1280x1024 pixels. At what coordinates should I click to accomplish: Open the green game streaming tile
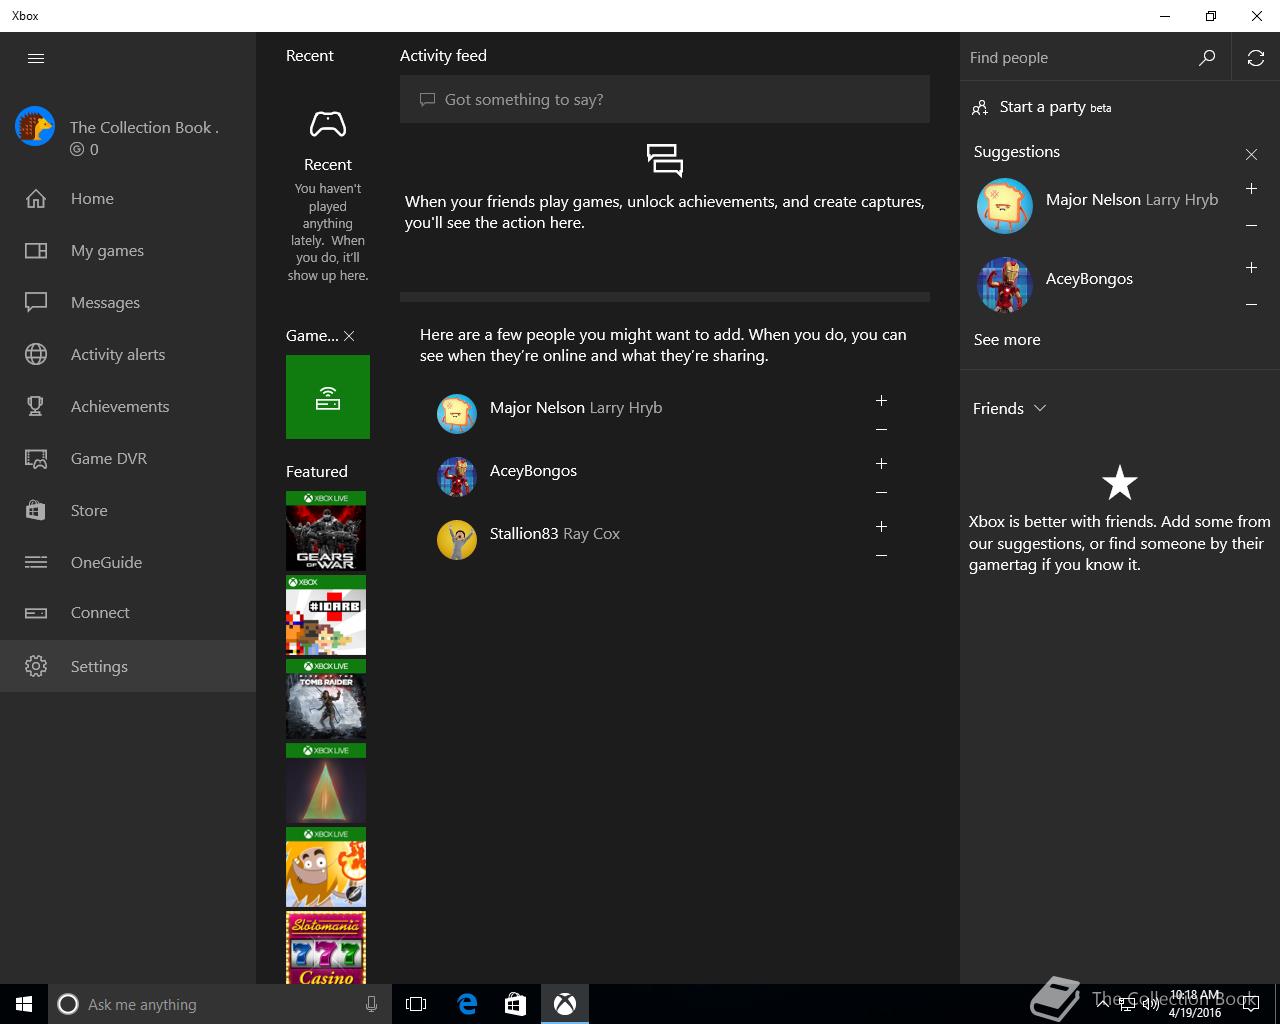(x=328, y=397)
